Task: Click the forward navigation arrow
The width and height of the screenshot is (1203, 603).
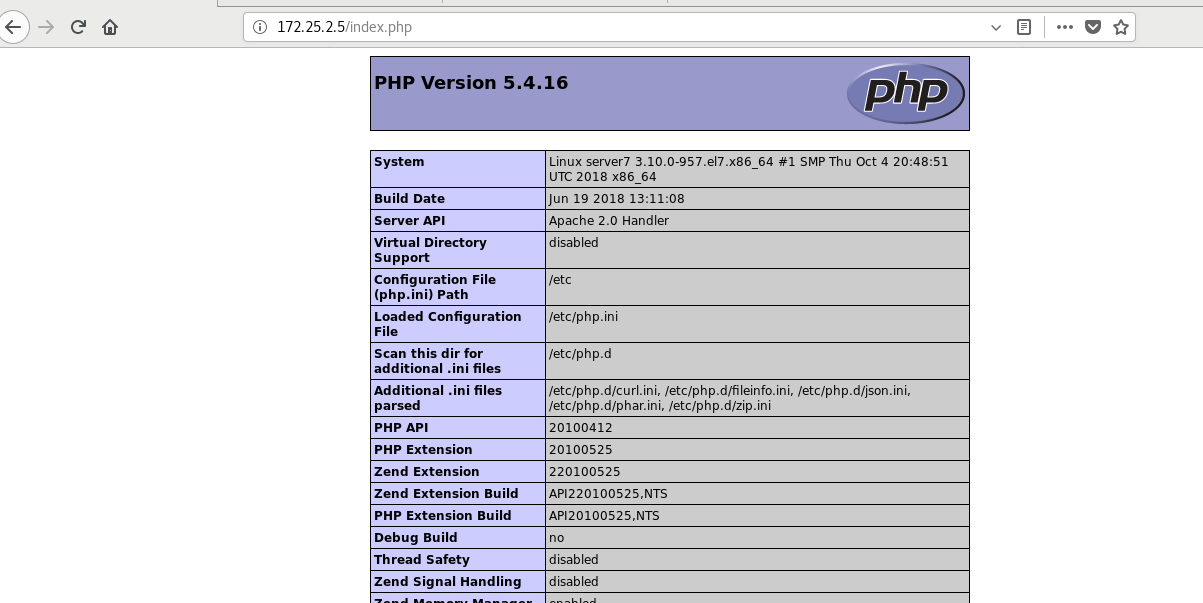Action: coord(45,27)
